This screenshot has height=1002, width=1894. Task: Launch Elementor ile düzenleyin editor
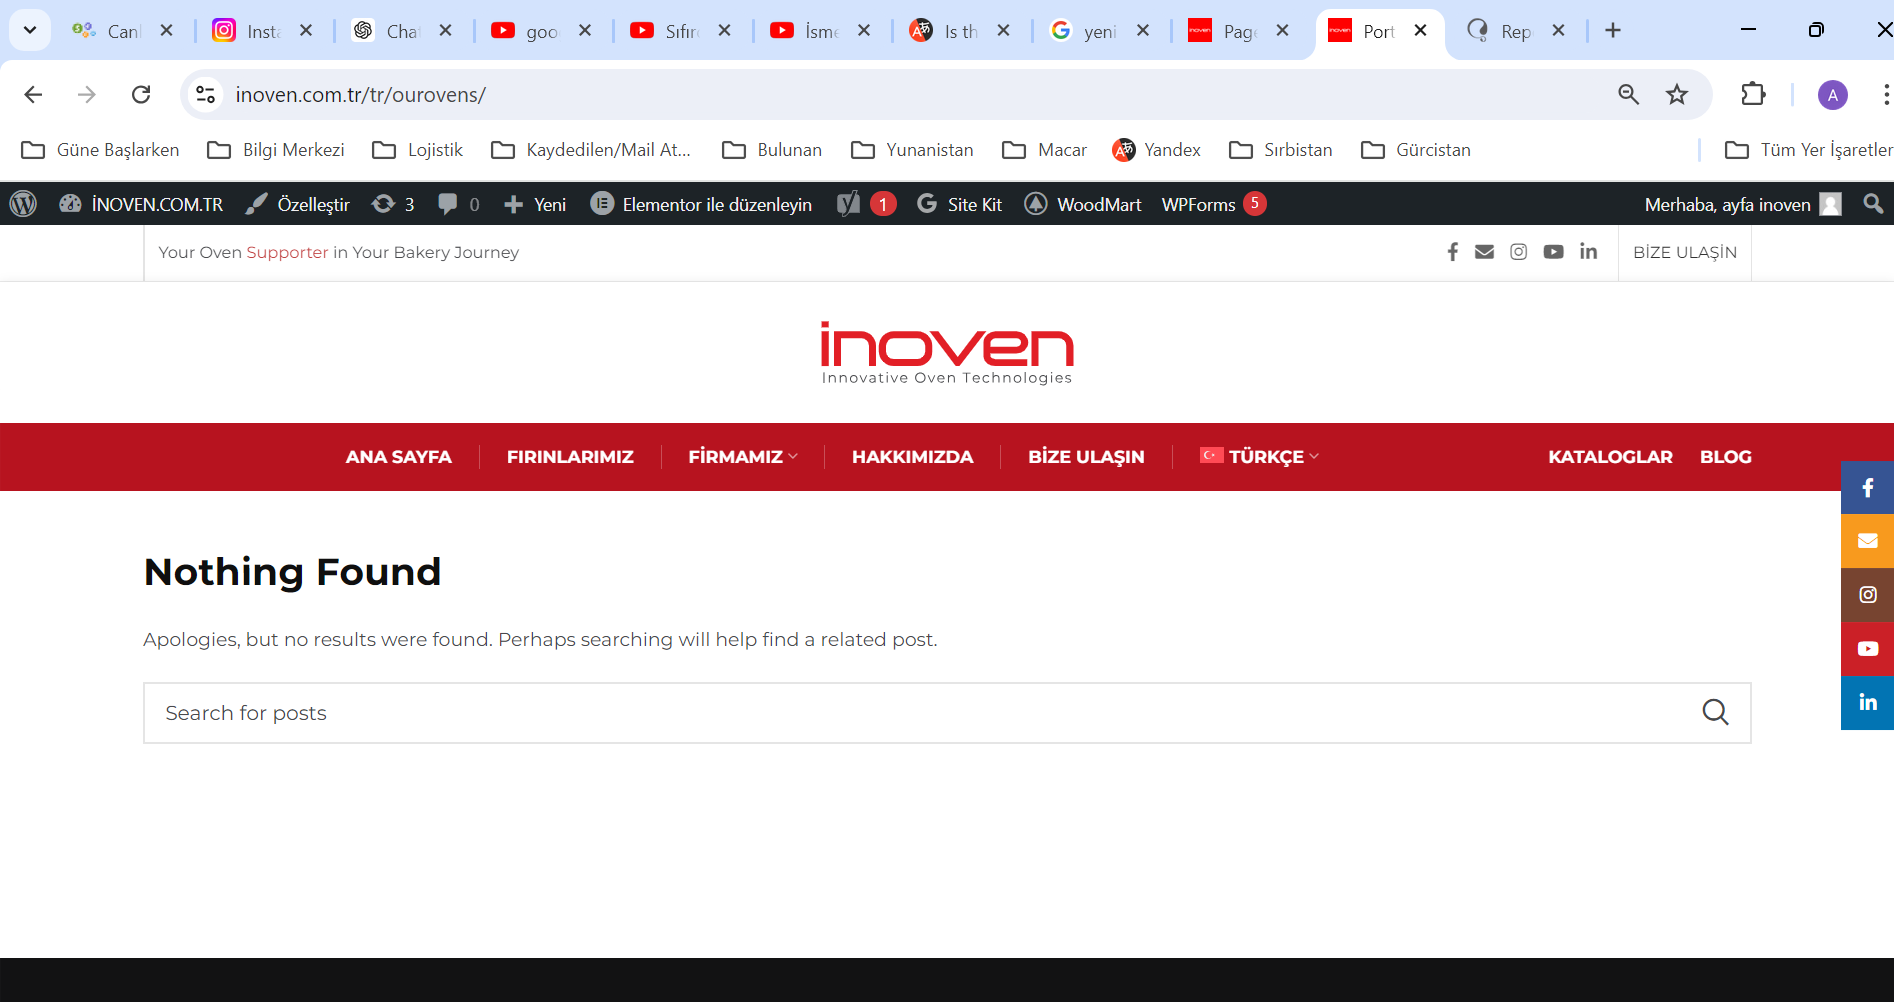(701, 204)
